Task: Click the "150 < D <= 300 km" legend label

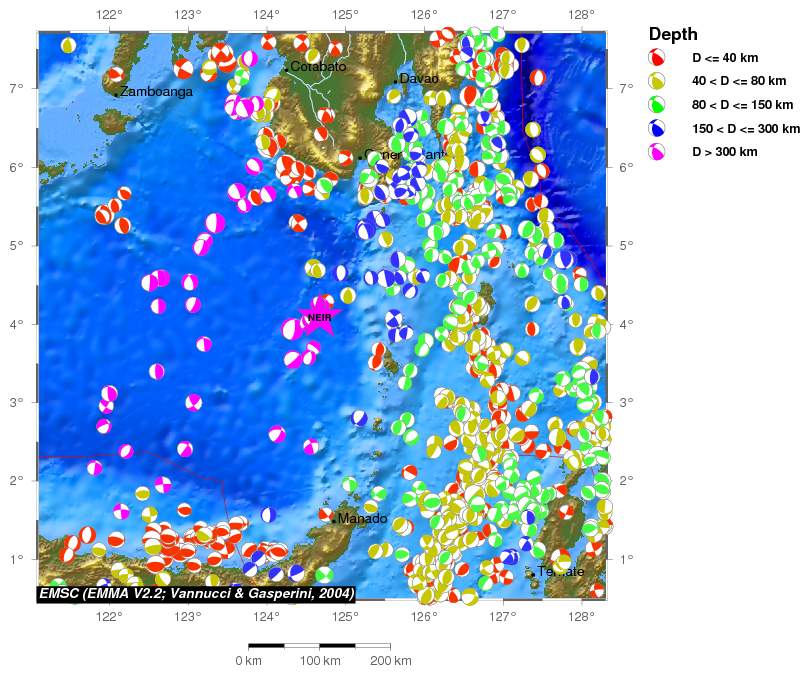Action: click(746, 129)
